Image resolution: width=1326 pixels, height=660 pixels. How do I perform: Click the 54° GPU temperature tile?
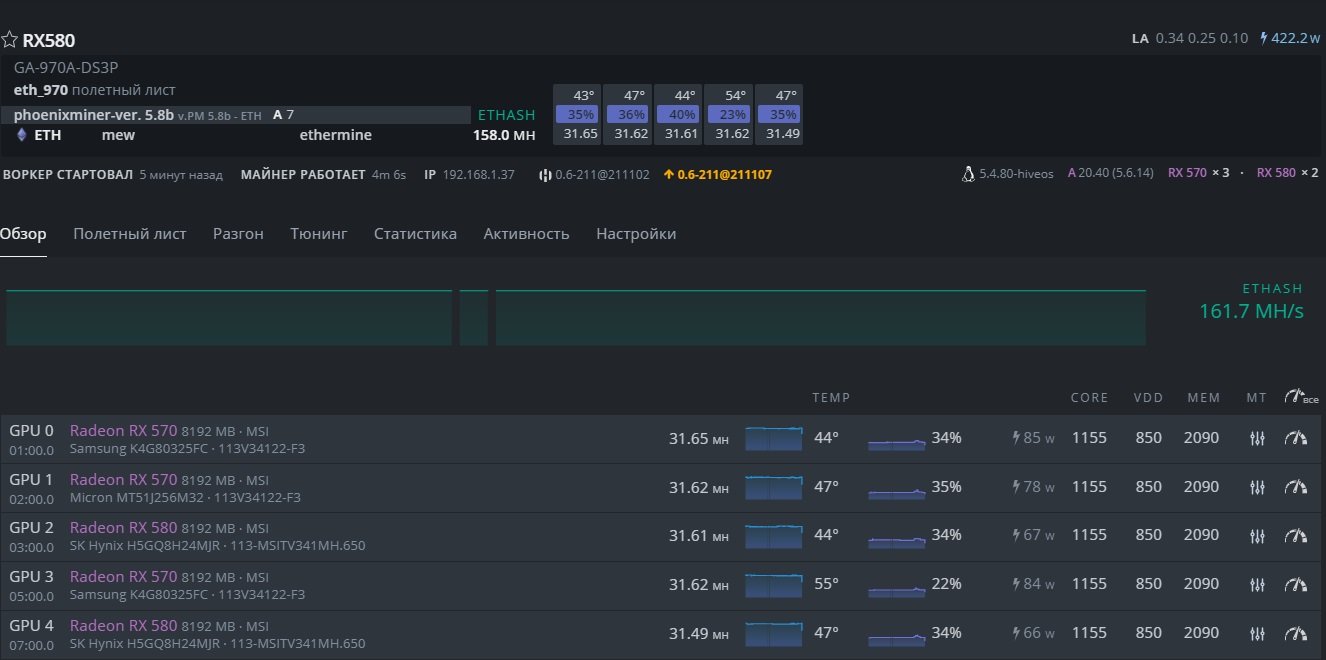tap(727, 114)
